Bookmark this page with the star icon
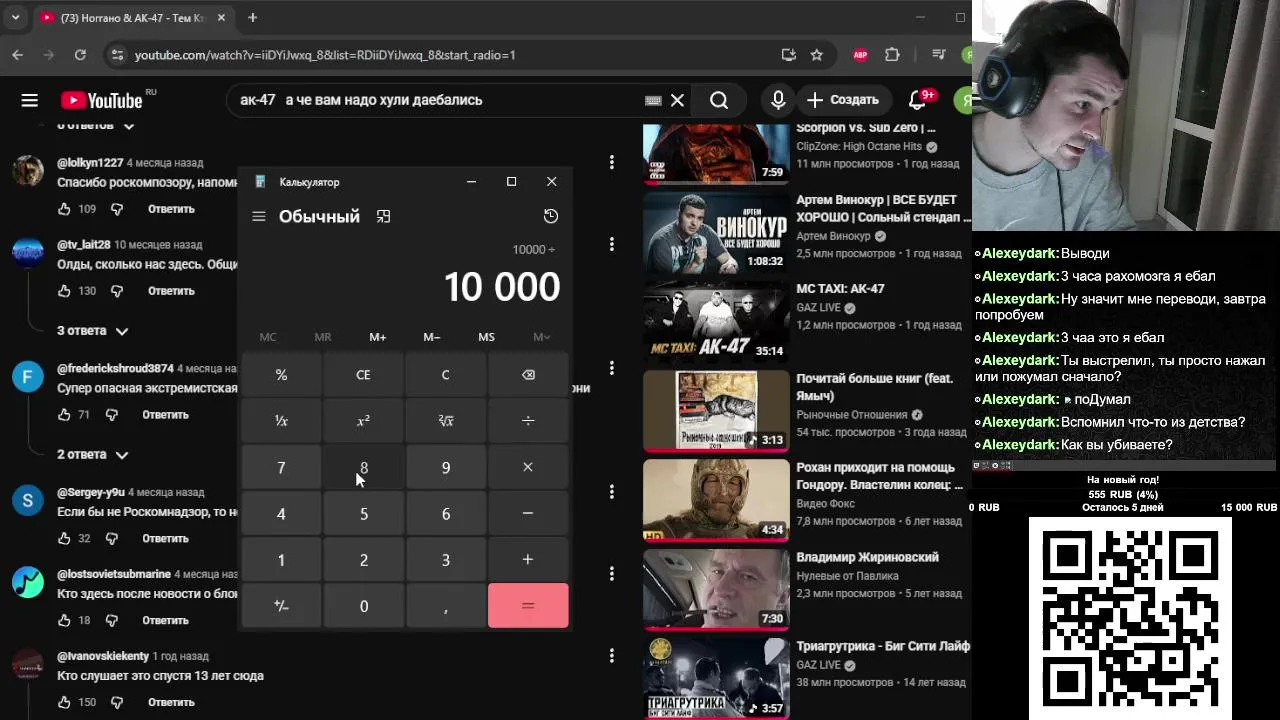The width and height of the screenshot is (1280, 720). pos(817,55)
